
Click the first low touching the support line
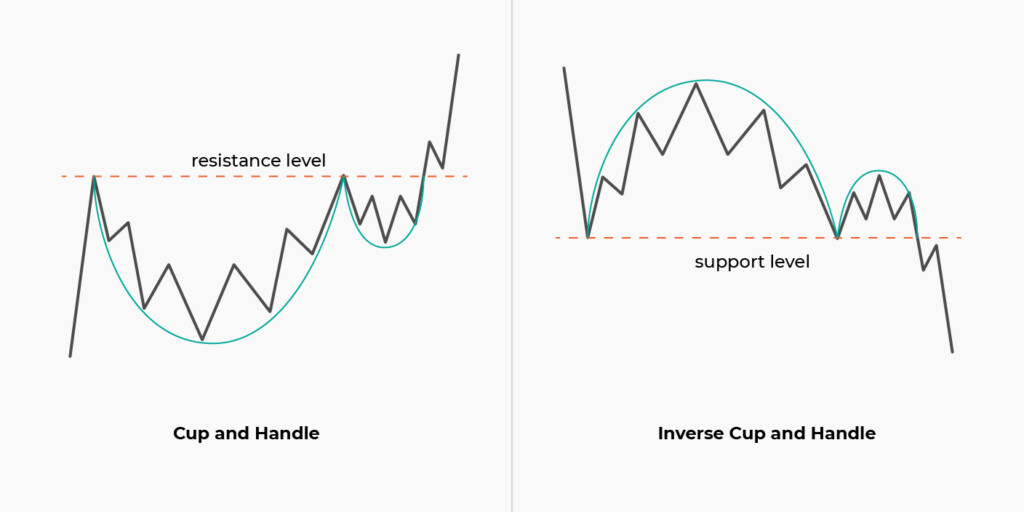(588, 237)
